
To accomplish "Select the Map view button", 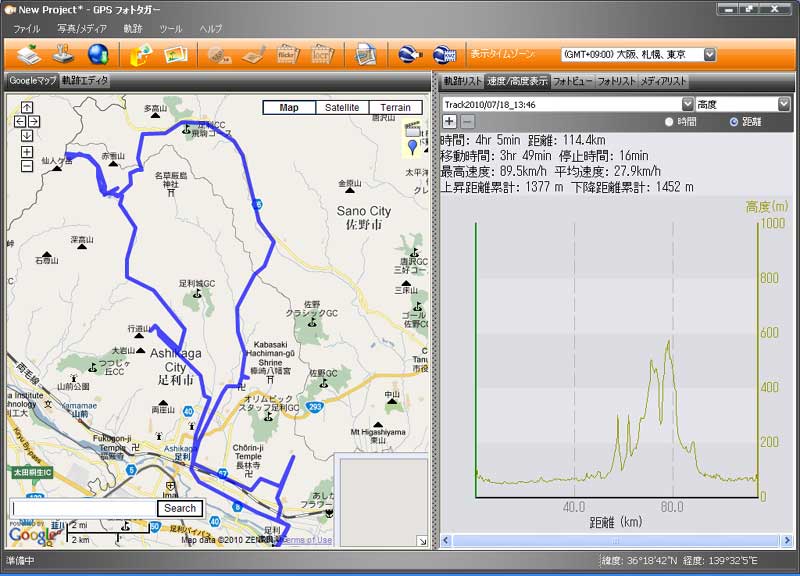I will [289, 107].
